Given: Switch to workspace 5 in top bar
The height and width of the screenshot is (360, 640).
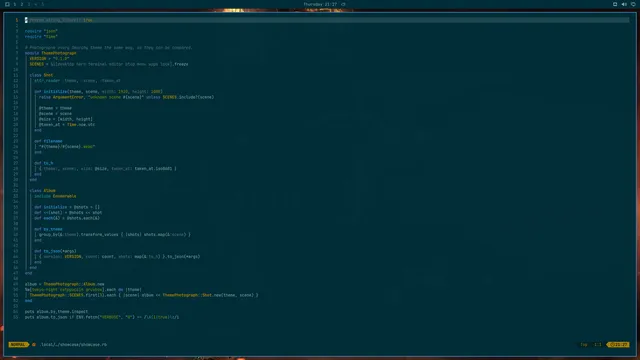Looking at the screenshot, I should pyautogui.click(x=42, y=4).
